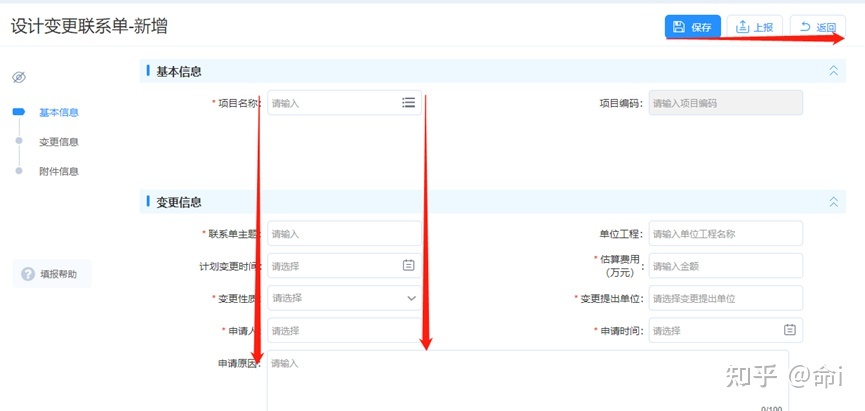Collapse the 变更信息 section

833,202
